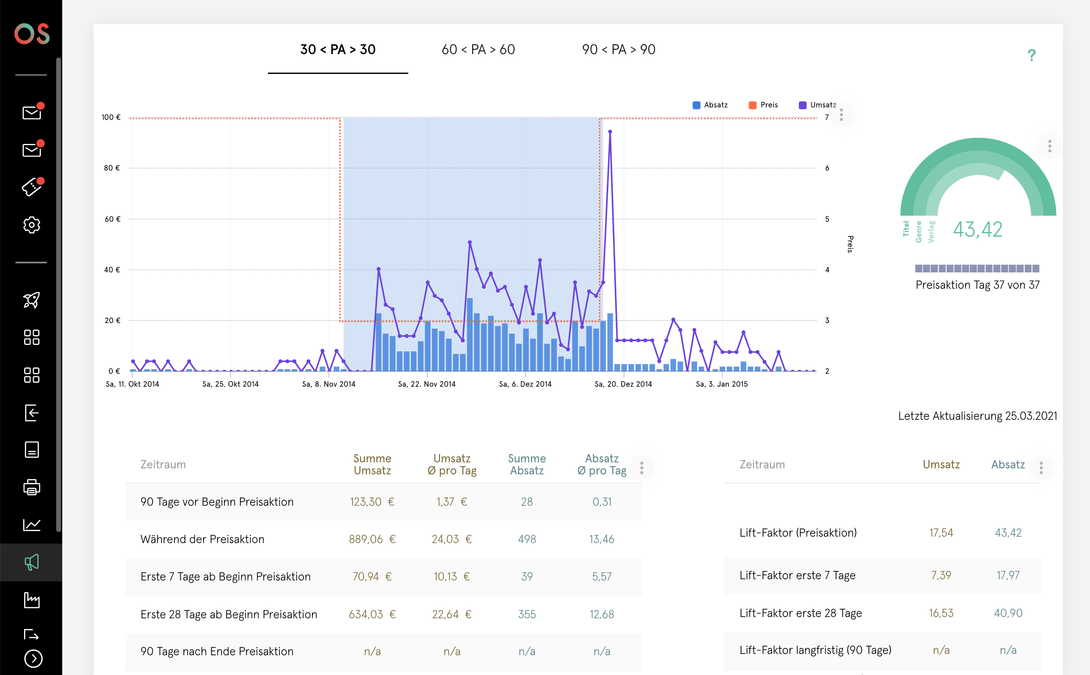
Task: Click the 'Titel' gauge ring label
Action: tap(906, 229)
